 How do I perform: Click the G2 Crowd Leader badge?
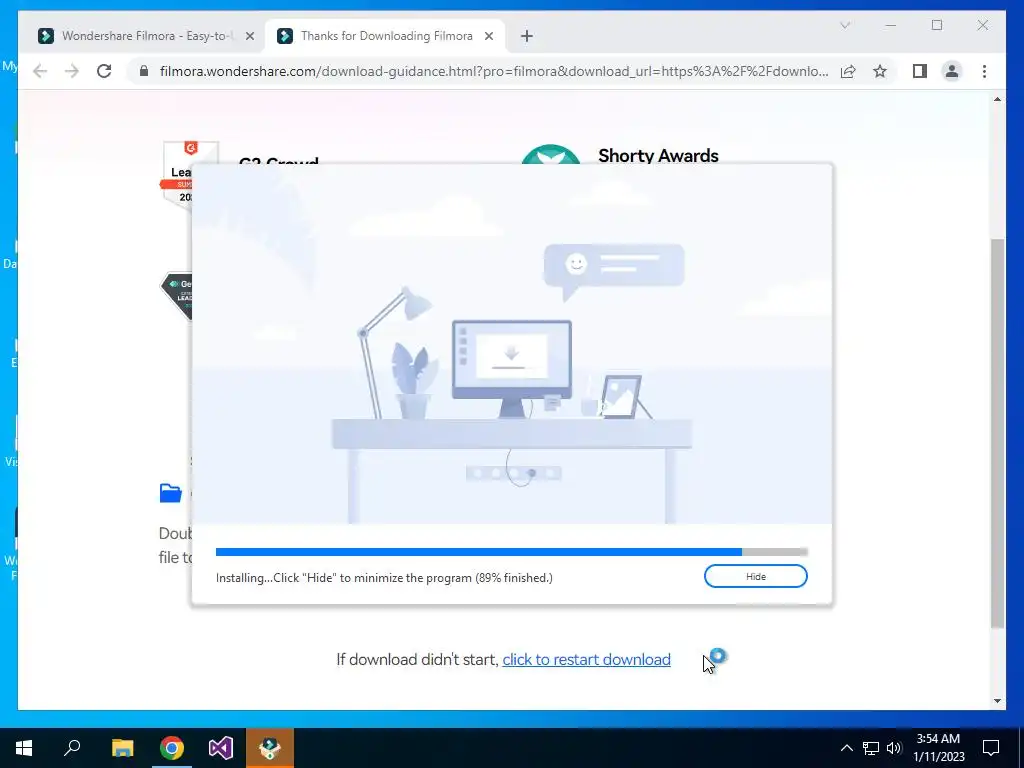tap(178, 174)
